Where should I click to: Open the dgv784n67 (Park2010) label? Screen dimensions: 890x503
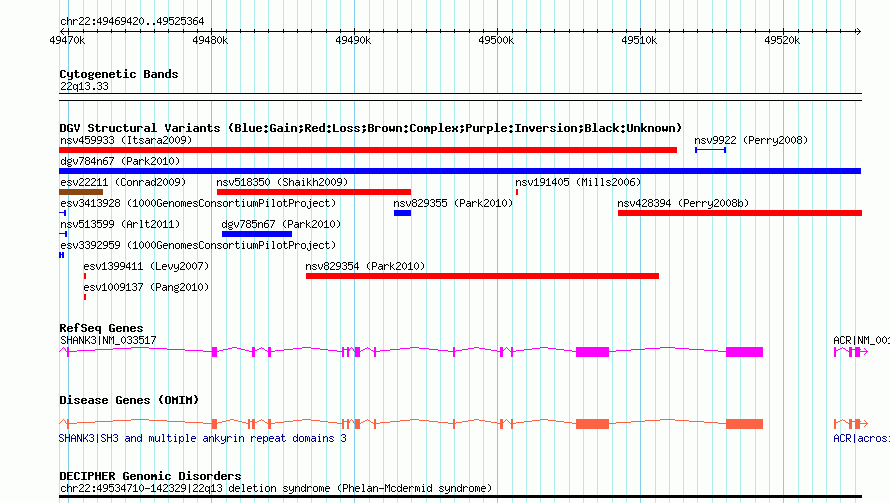120,161
